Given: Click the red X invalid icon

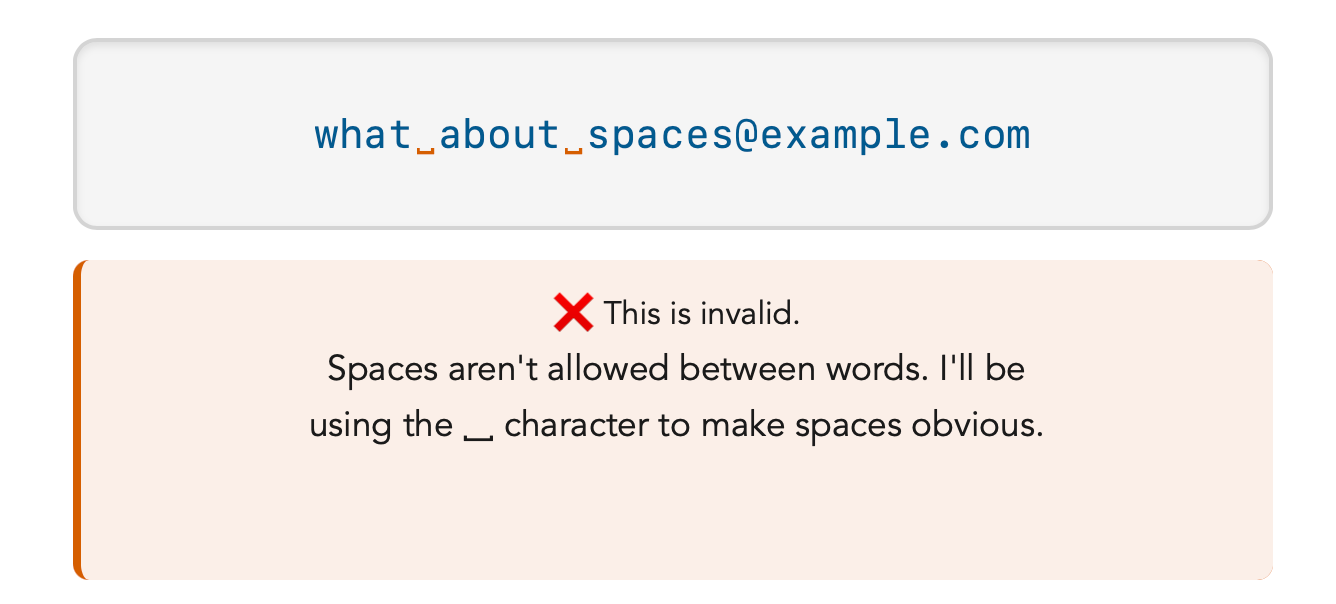Looking at the screenshot, I should (573, 313).
